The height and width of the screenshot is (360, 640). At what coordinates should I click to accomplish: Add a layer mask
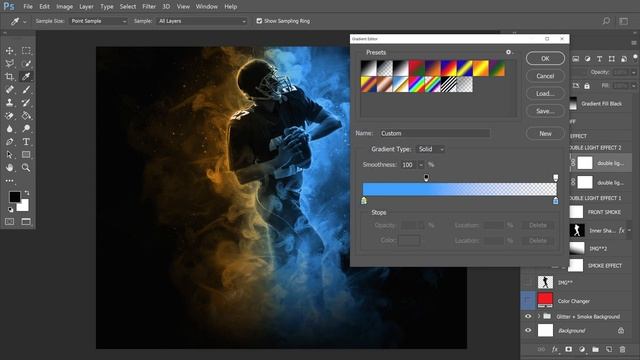[569, 349]
